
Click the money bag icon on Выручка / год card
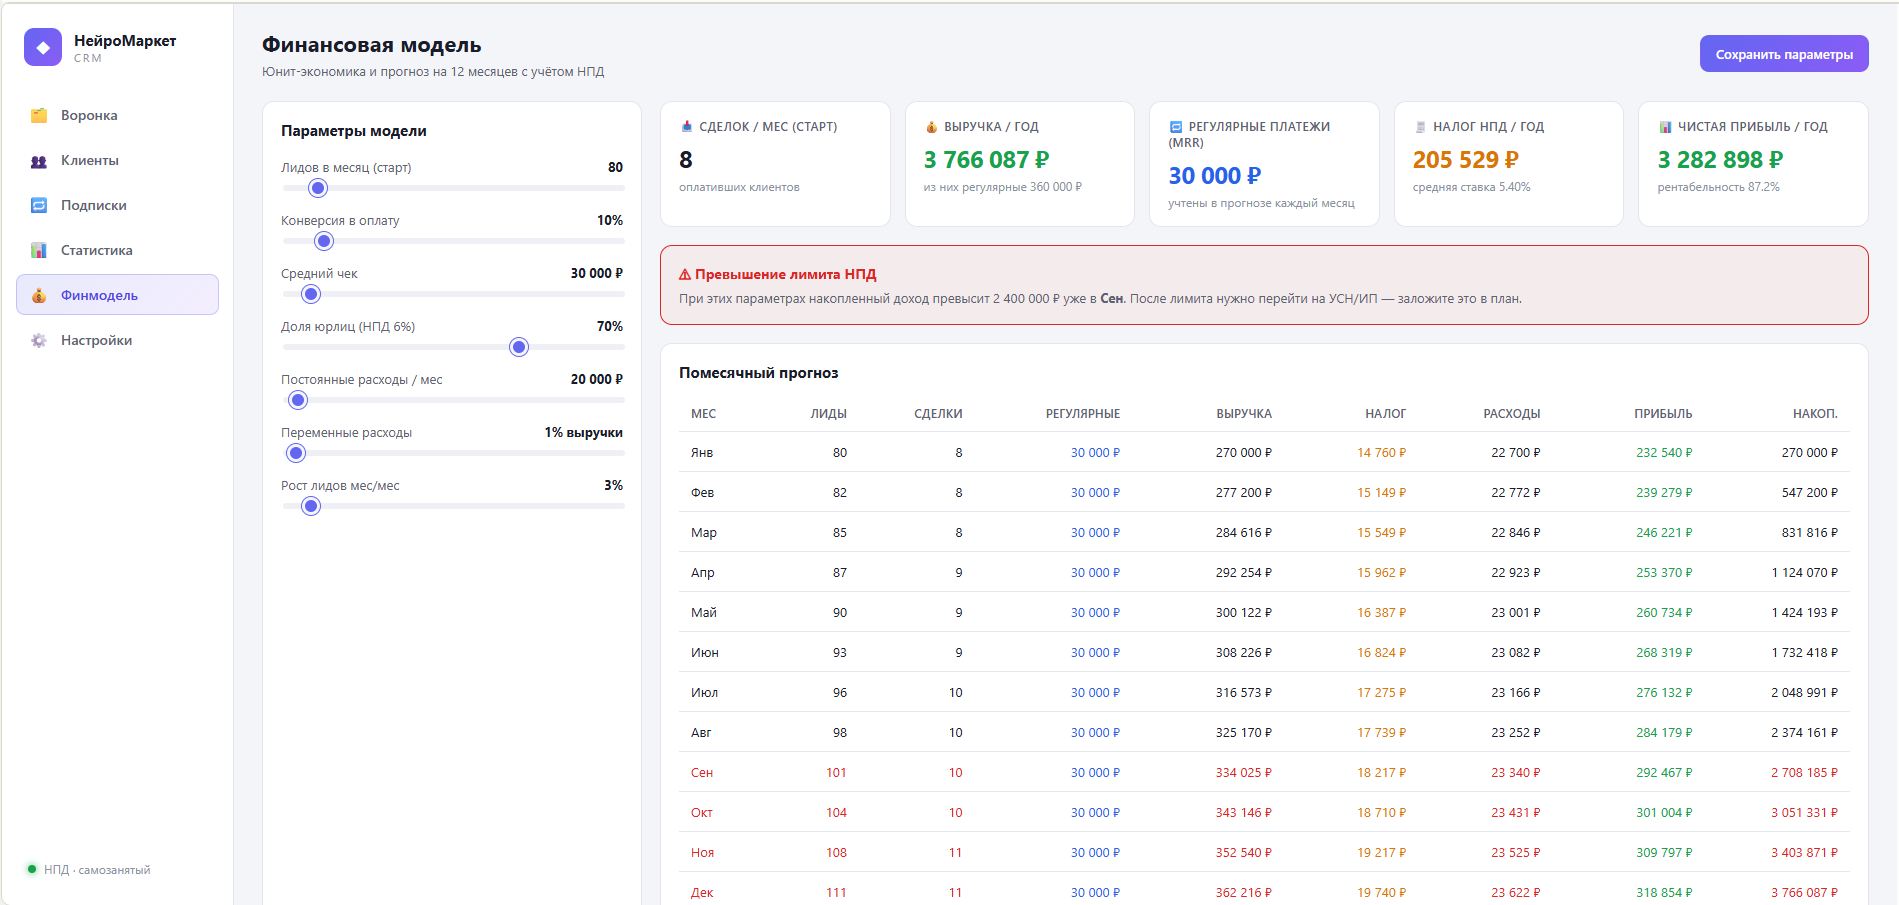(931, 127)
